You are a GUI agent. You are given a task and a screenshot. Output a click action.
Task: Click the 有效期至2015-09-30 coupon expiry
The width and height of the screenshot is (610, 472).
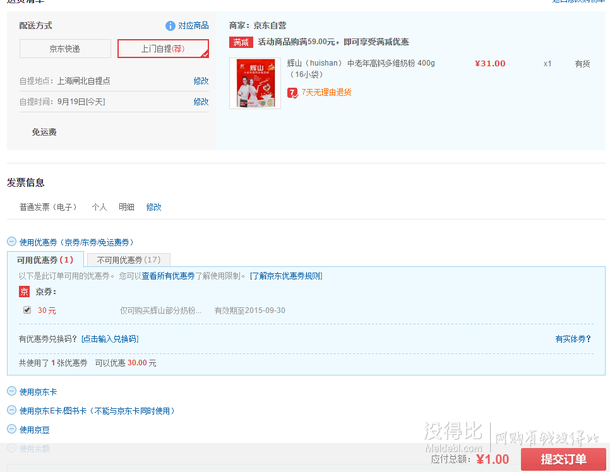pyautogui.click(x=250, y=311)
